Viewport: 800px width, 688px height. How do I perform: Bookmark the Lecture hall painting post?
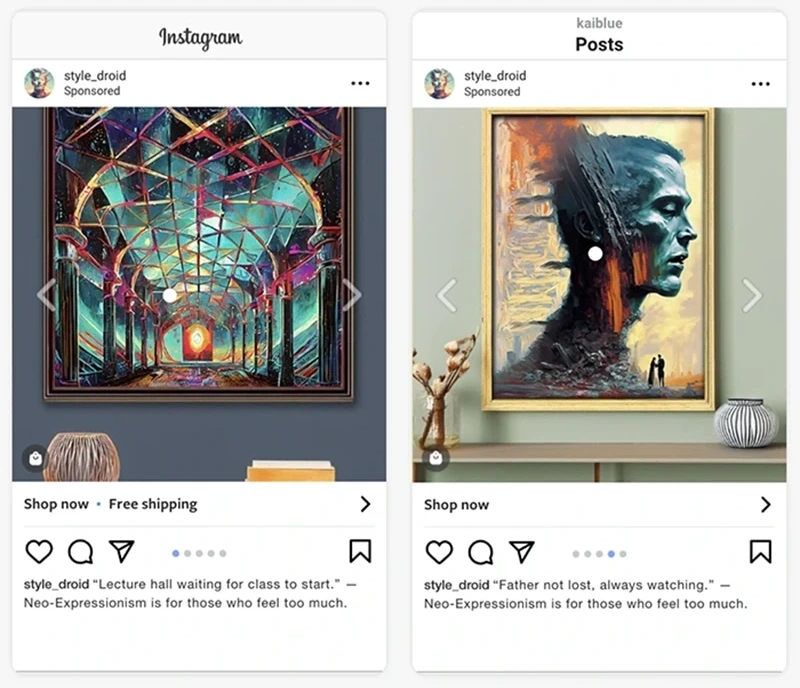(x=360, y=551)
